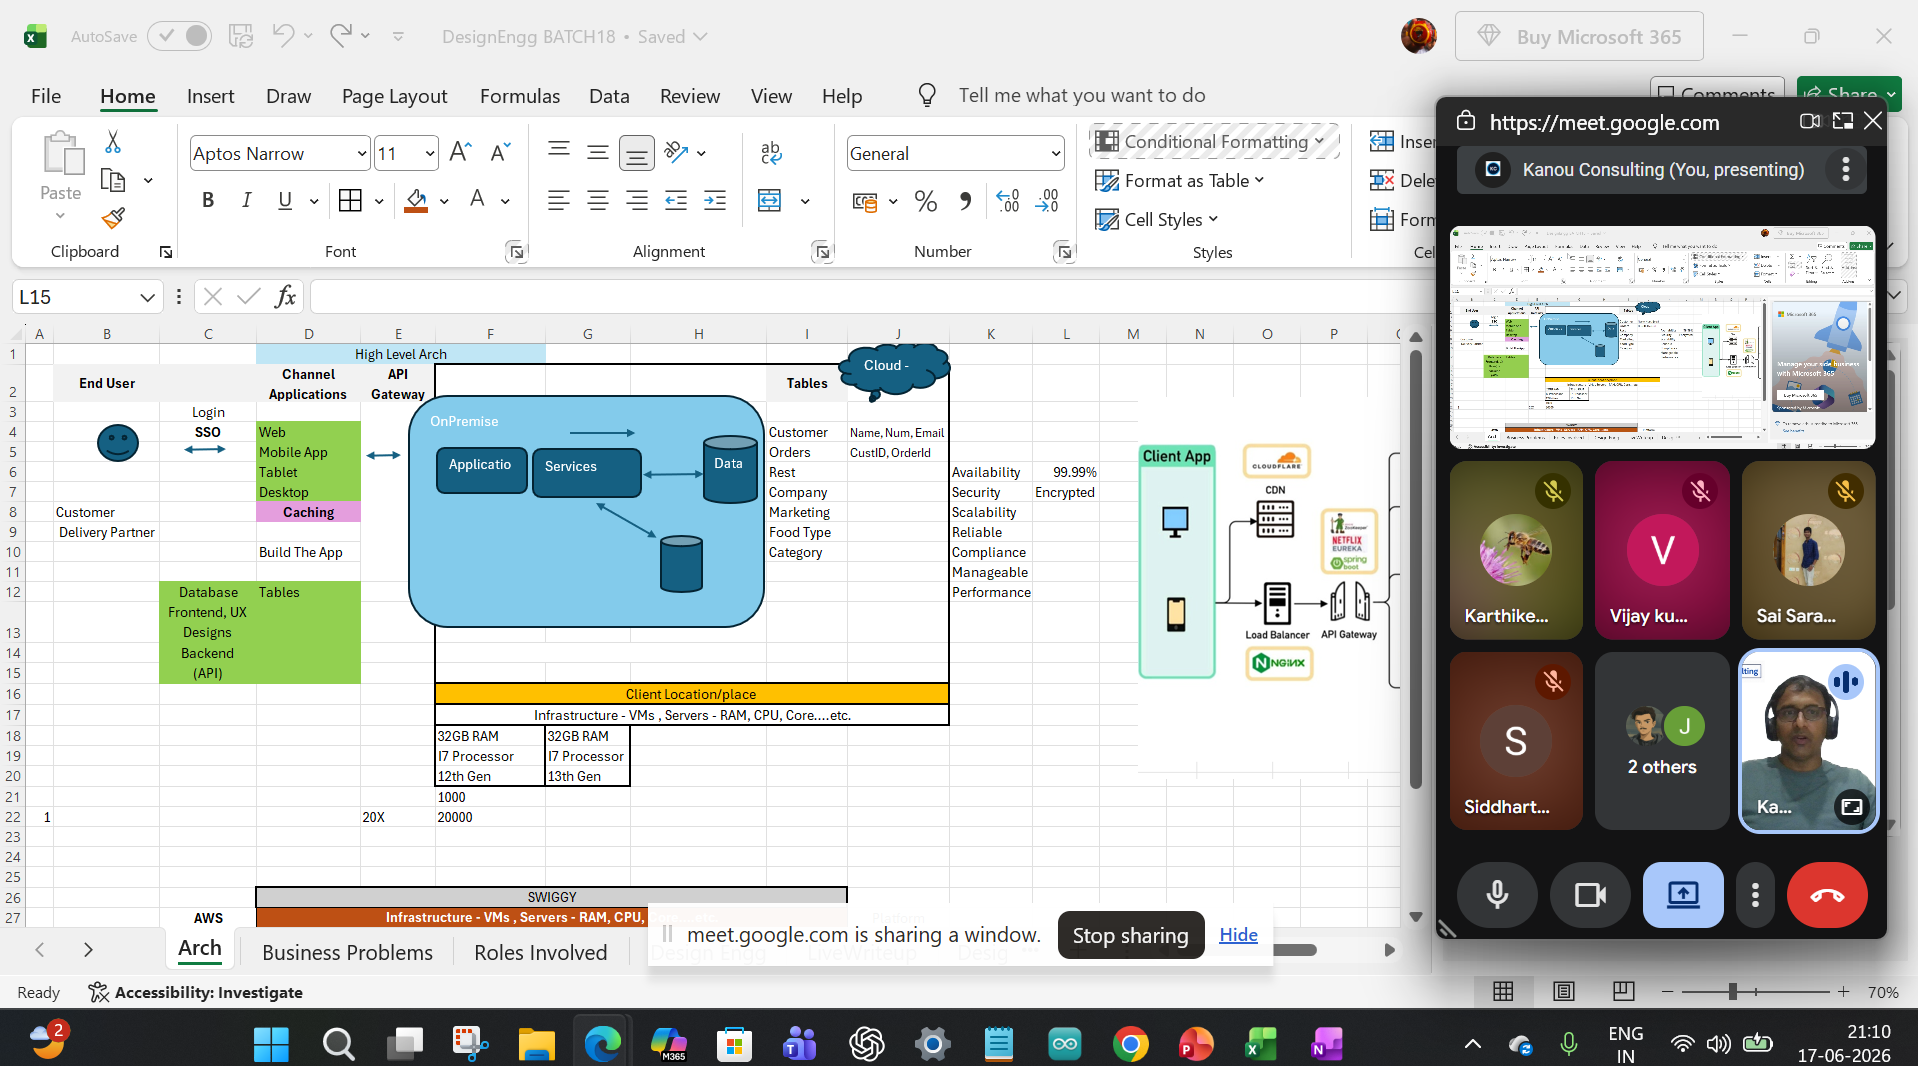This screenshot has height=1066, width=1918.
Task: Switch to the Page Layout tab
Action: click(394, 96)
